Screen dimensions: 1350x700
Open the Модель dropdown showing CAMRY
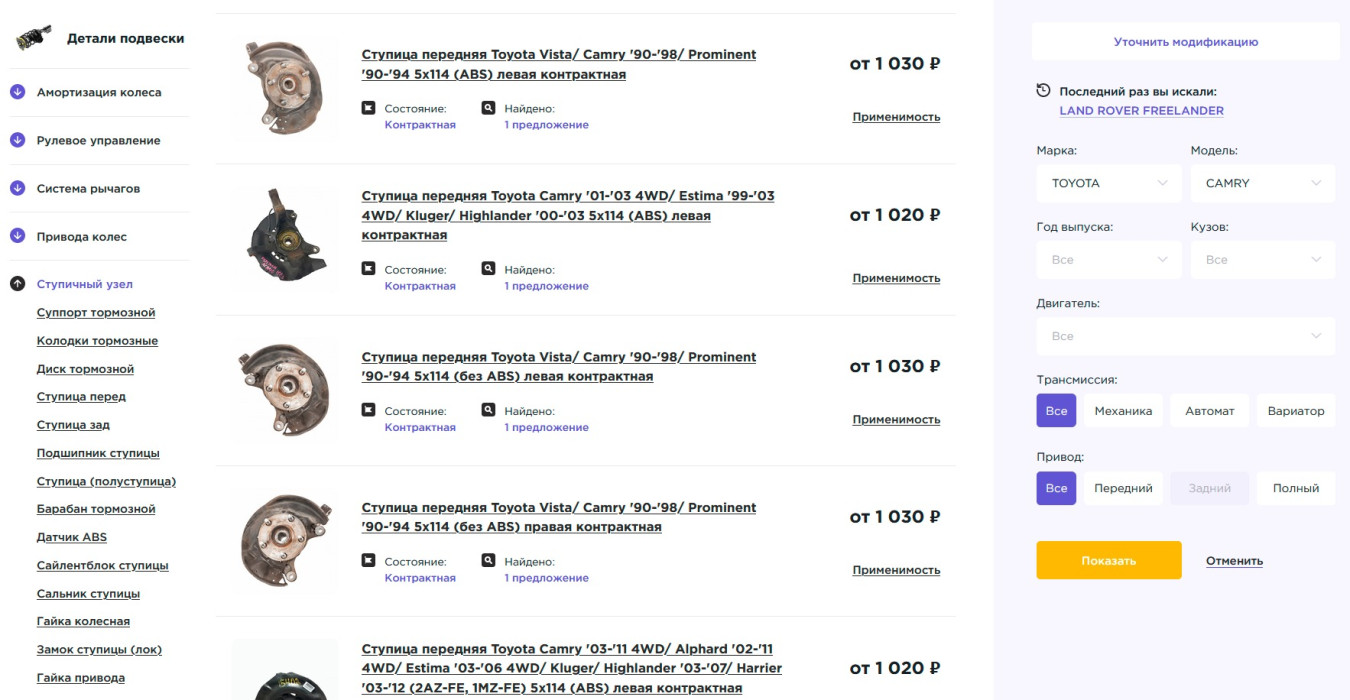tap(1262, 183)
